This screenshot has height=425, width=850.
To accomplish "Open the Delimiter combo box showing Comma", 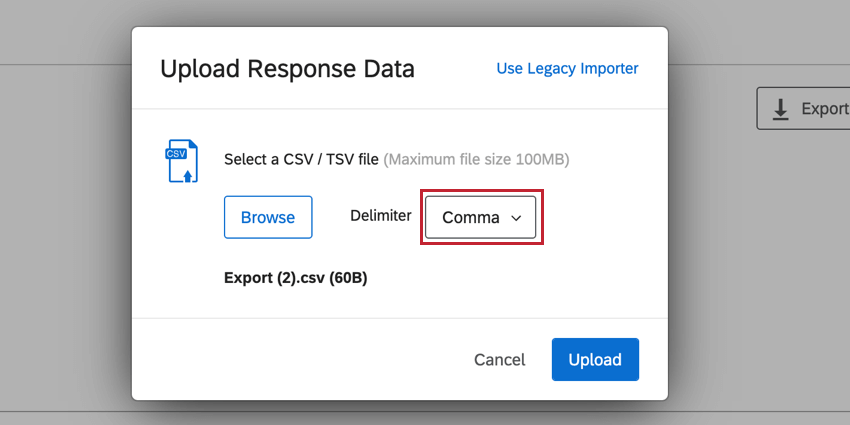I will tap(480, 217).
